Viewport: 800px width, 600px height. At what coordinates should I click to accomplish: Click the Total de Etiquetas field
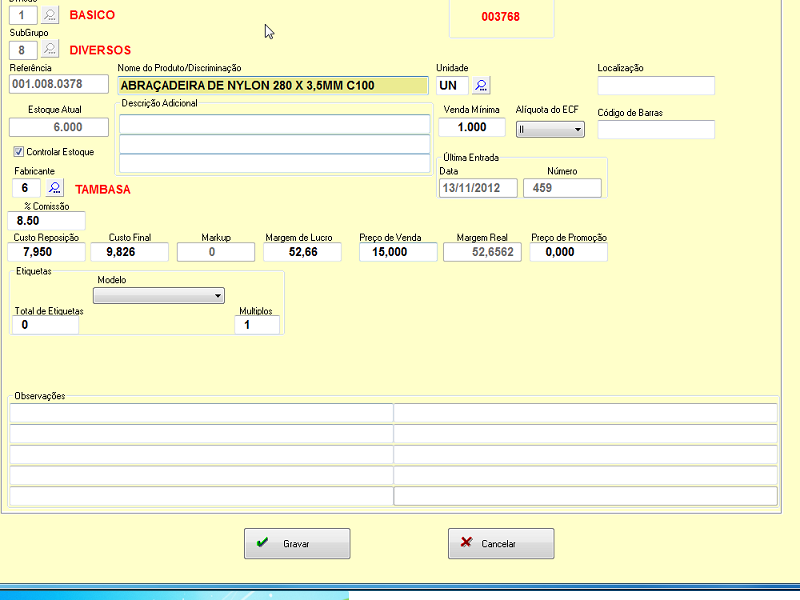point(44,325)
